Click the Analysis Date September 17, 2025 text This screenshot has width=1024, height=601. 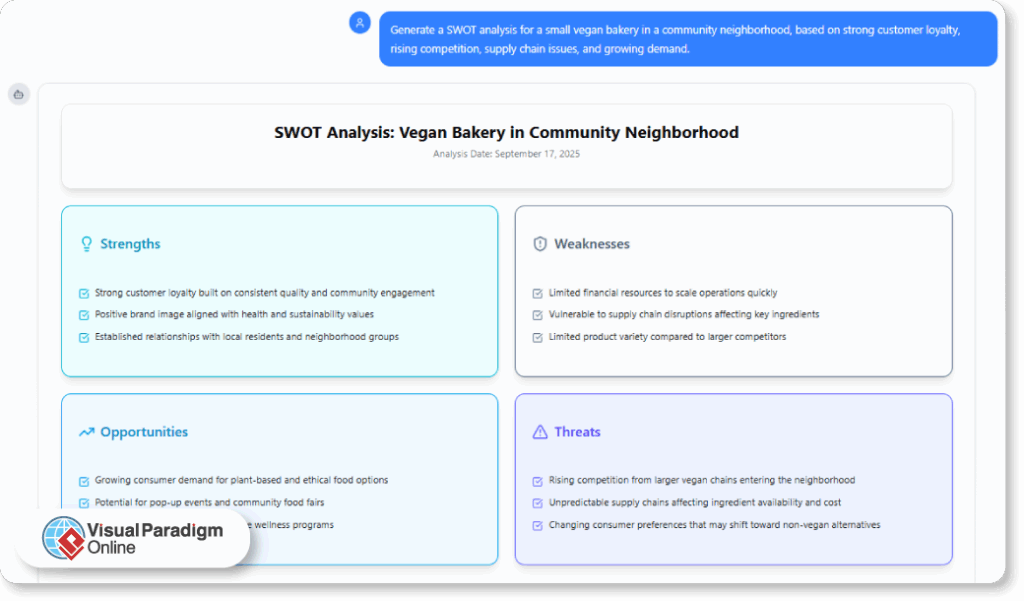[506, 154]
